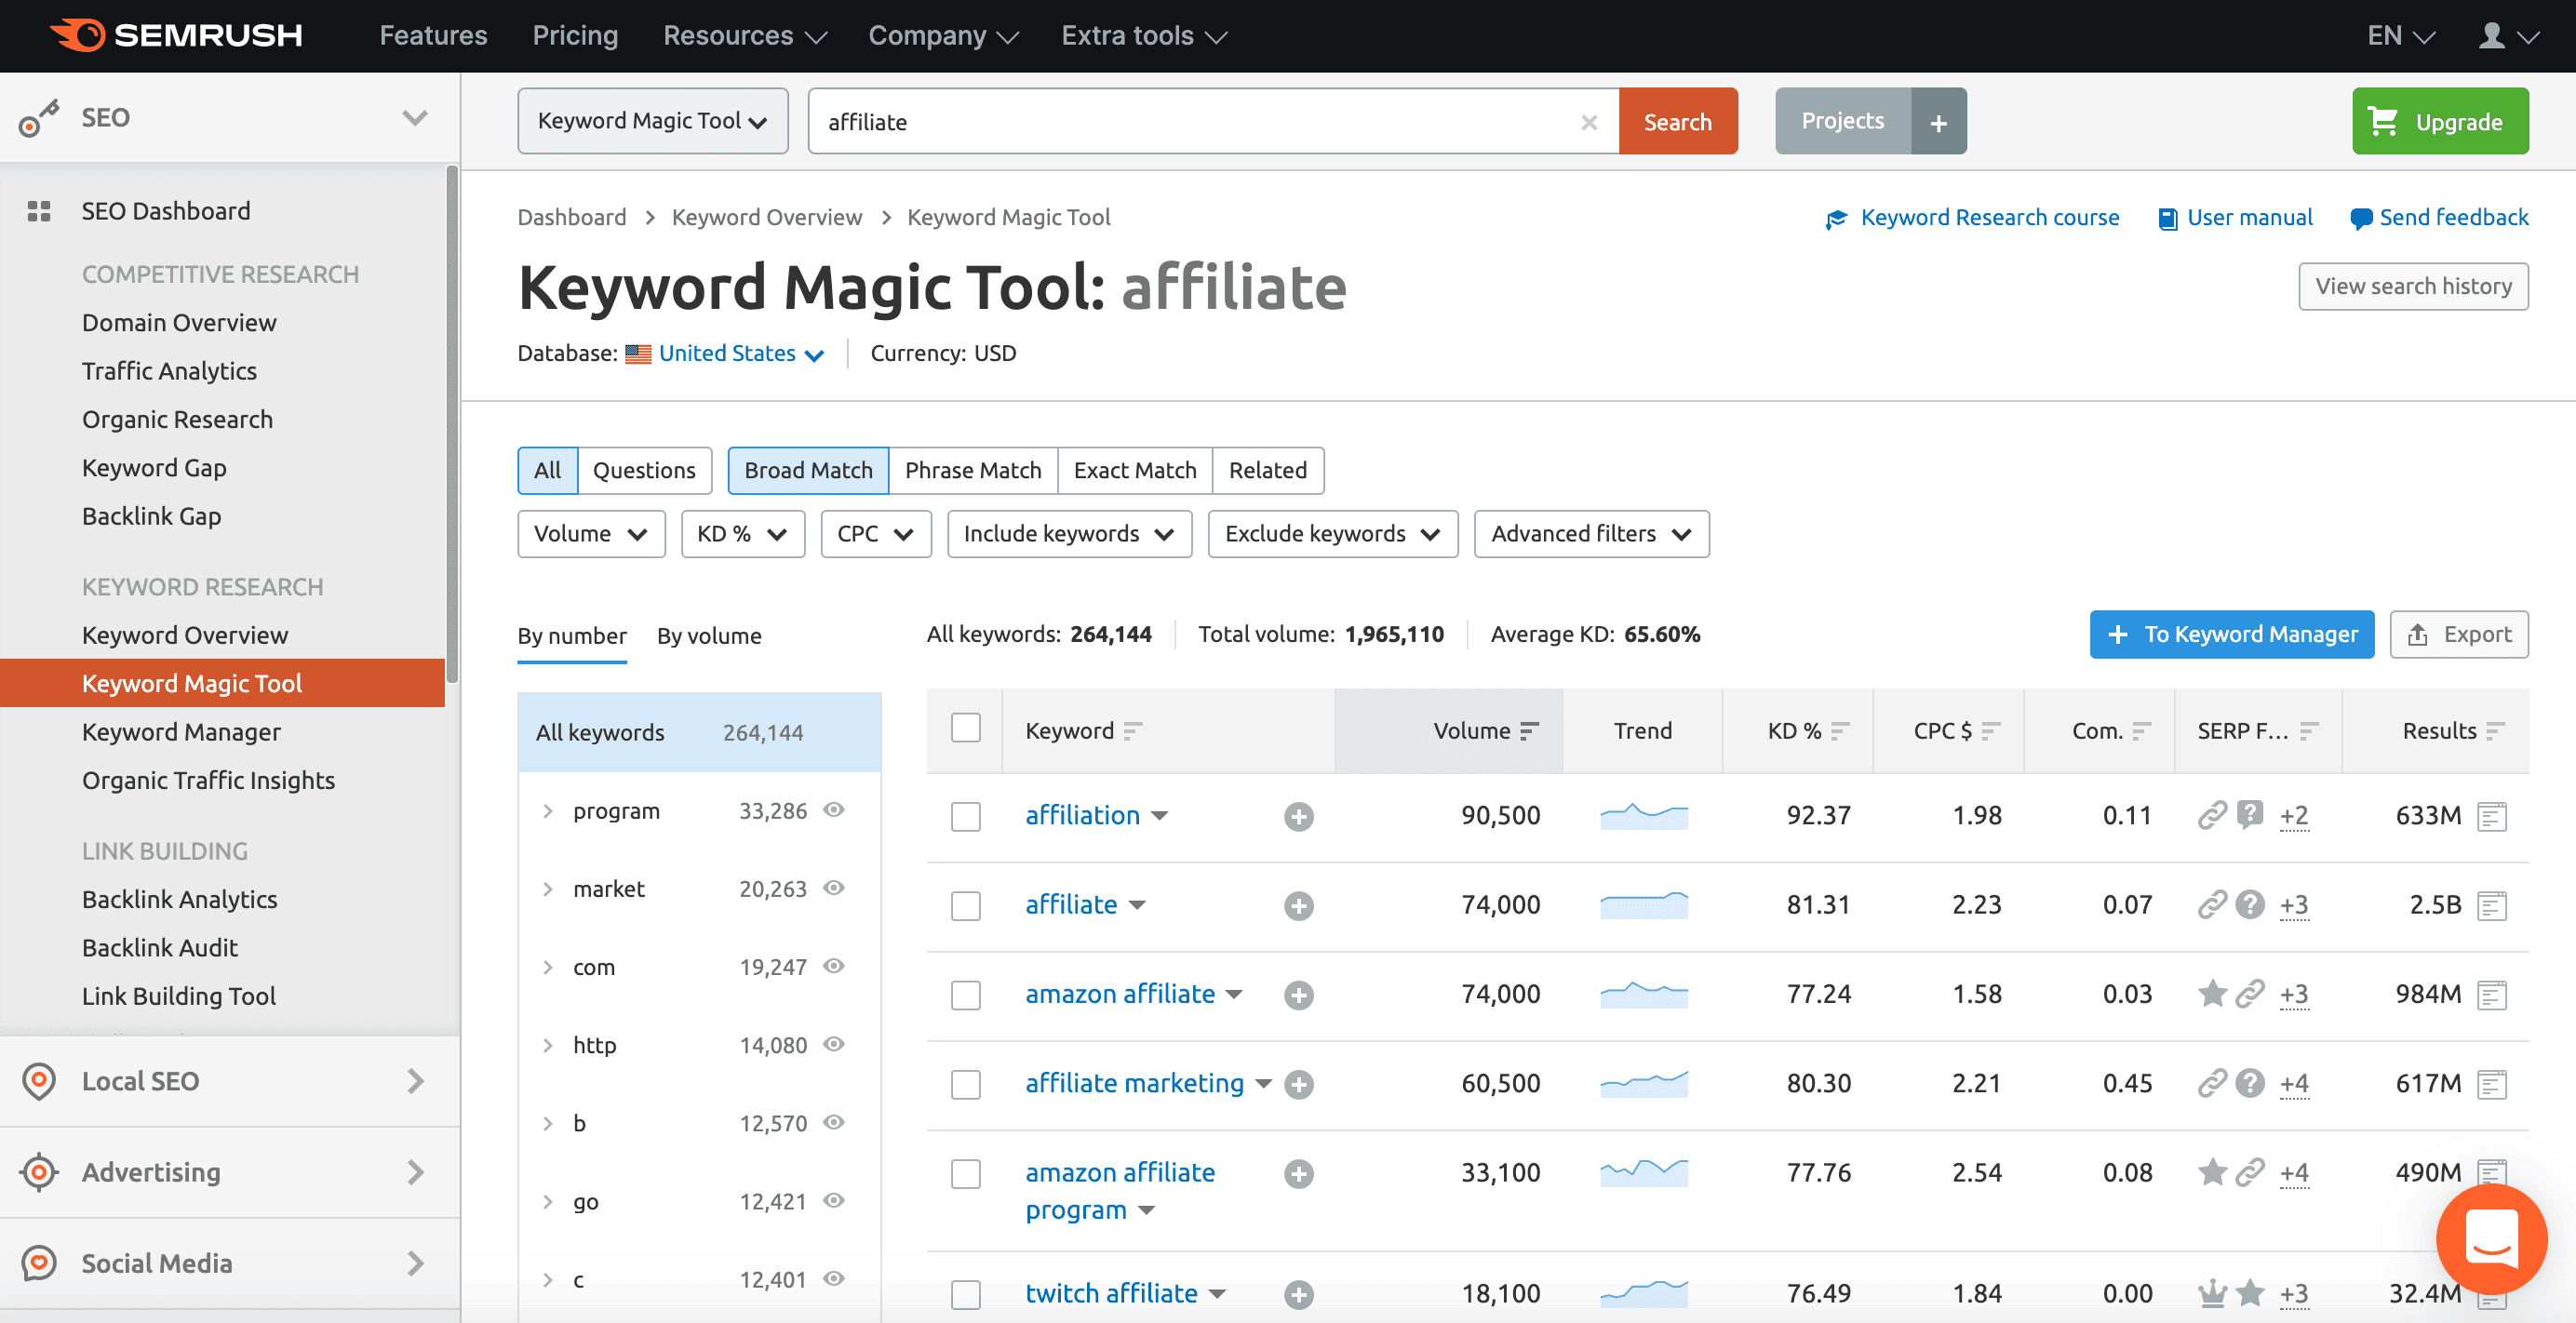This screenshot has height=1323, width=2576.
Task: Click the plus icon next to Projects
Action: pyautogui.click(x=1938, y=122)
